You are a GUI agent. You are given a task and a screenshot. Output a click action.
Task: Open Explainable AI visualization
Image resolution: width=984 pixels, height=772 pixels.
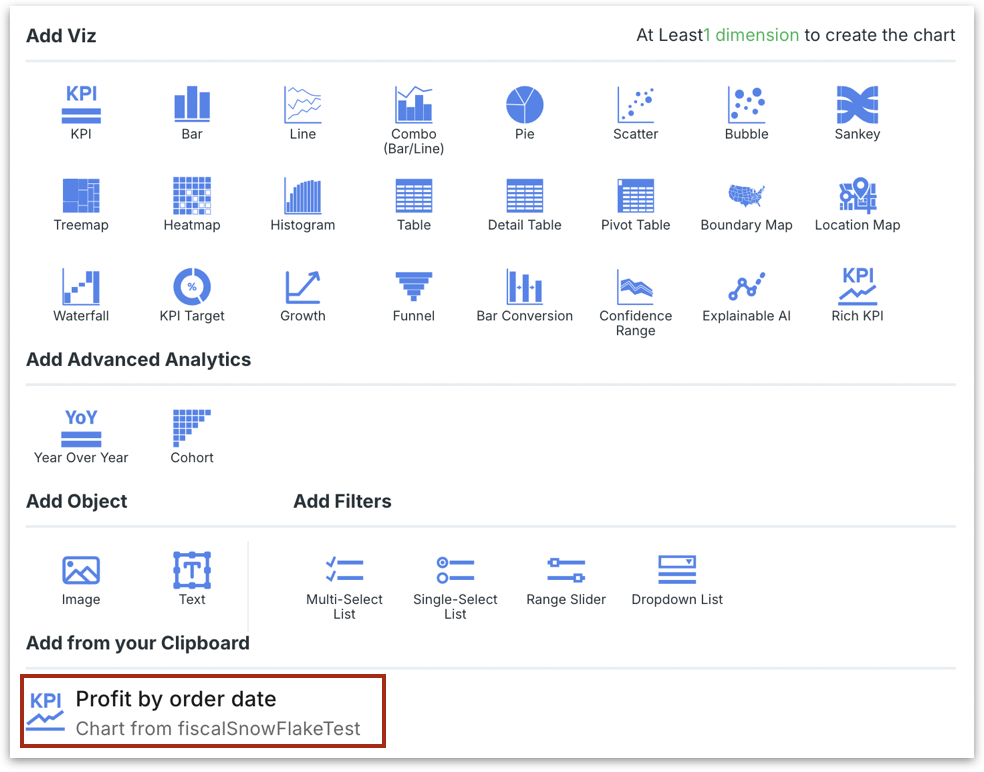point(746,287)
